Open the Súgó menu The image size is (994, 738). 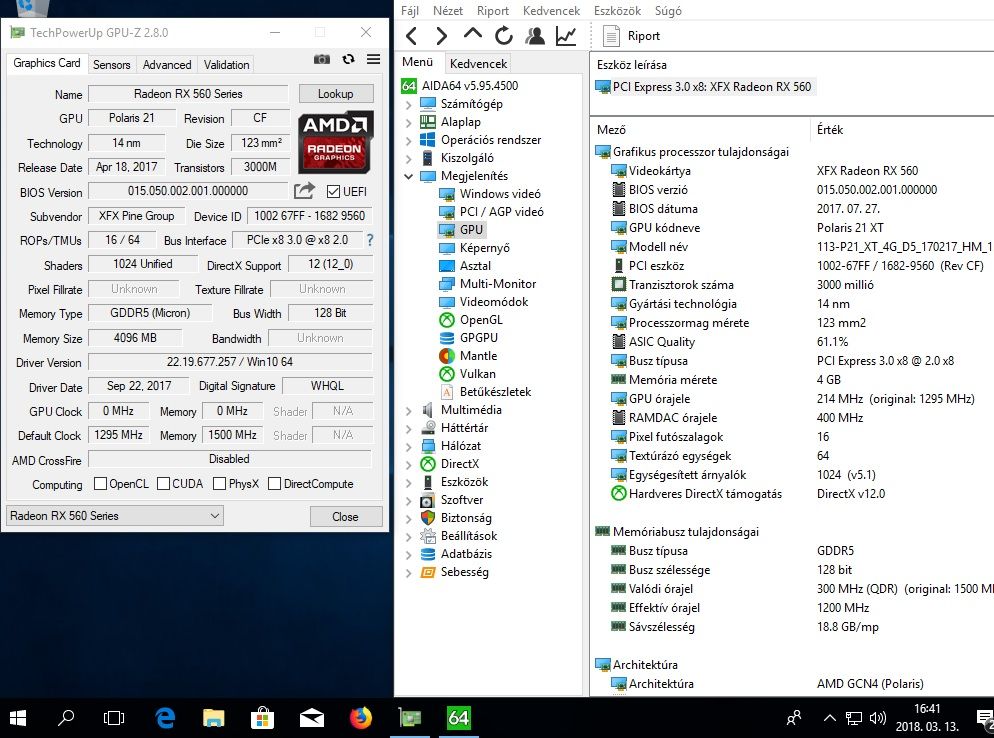(x=668, y=11)
